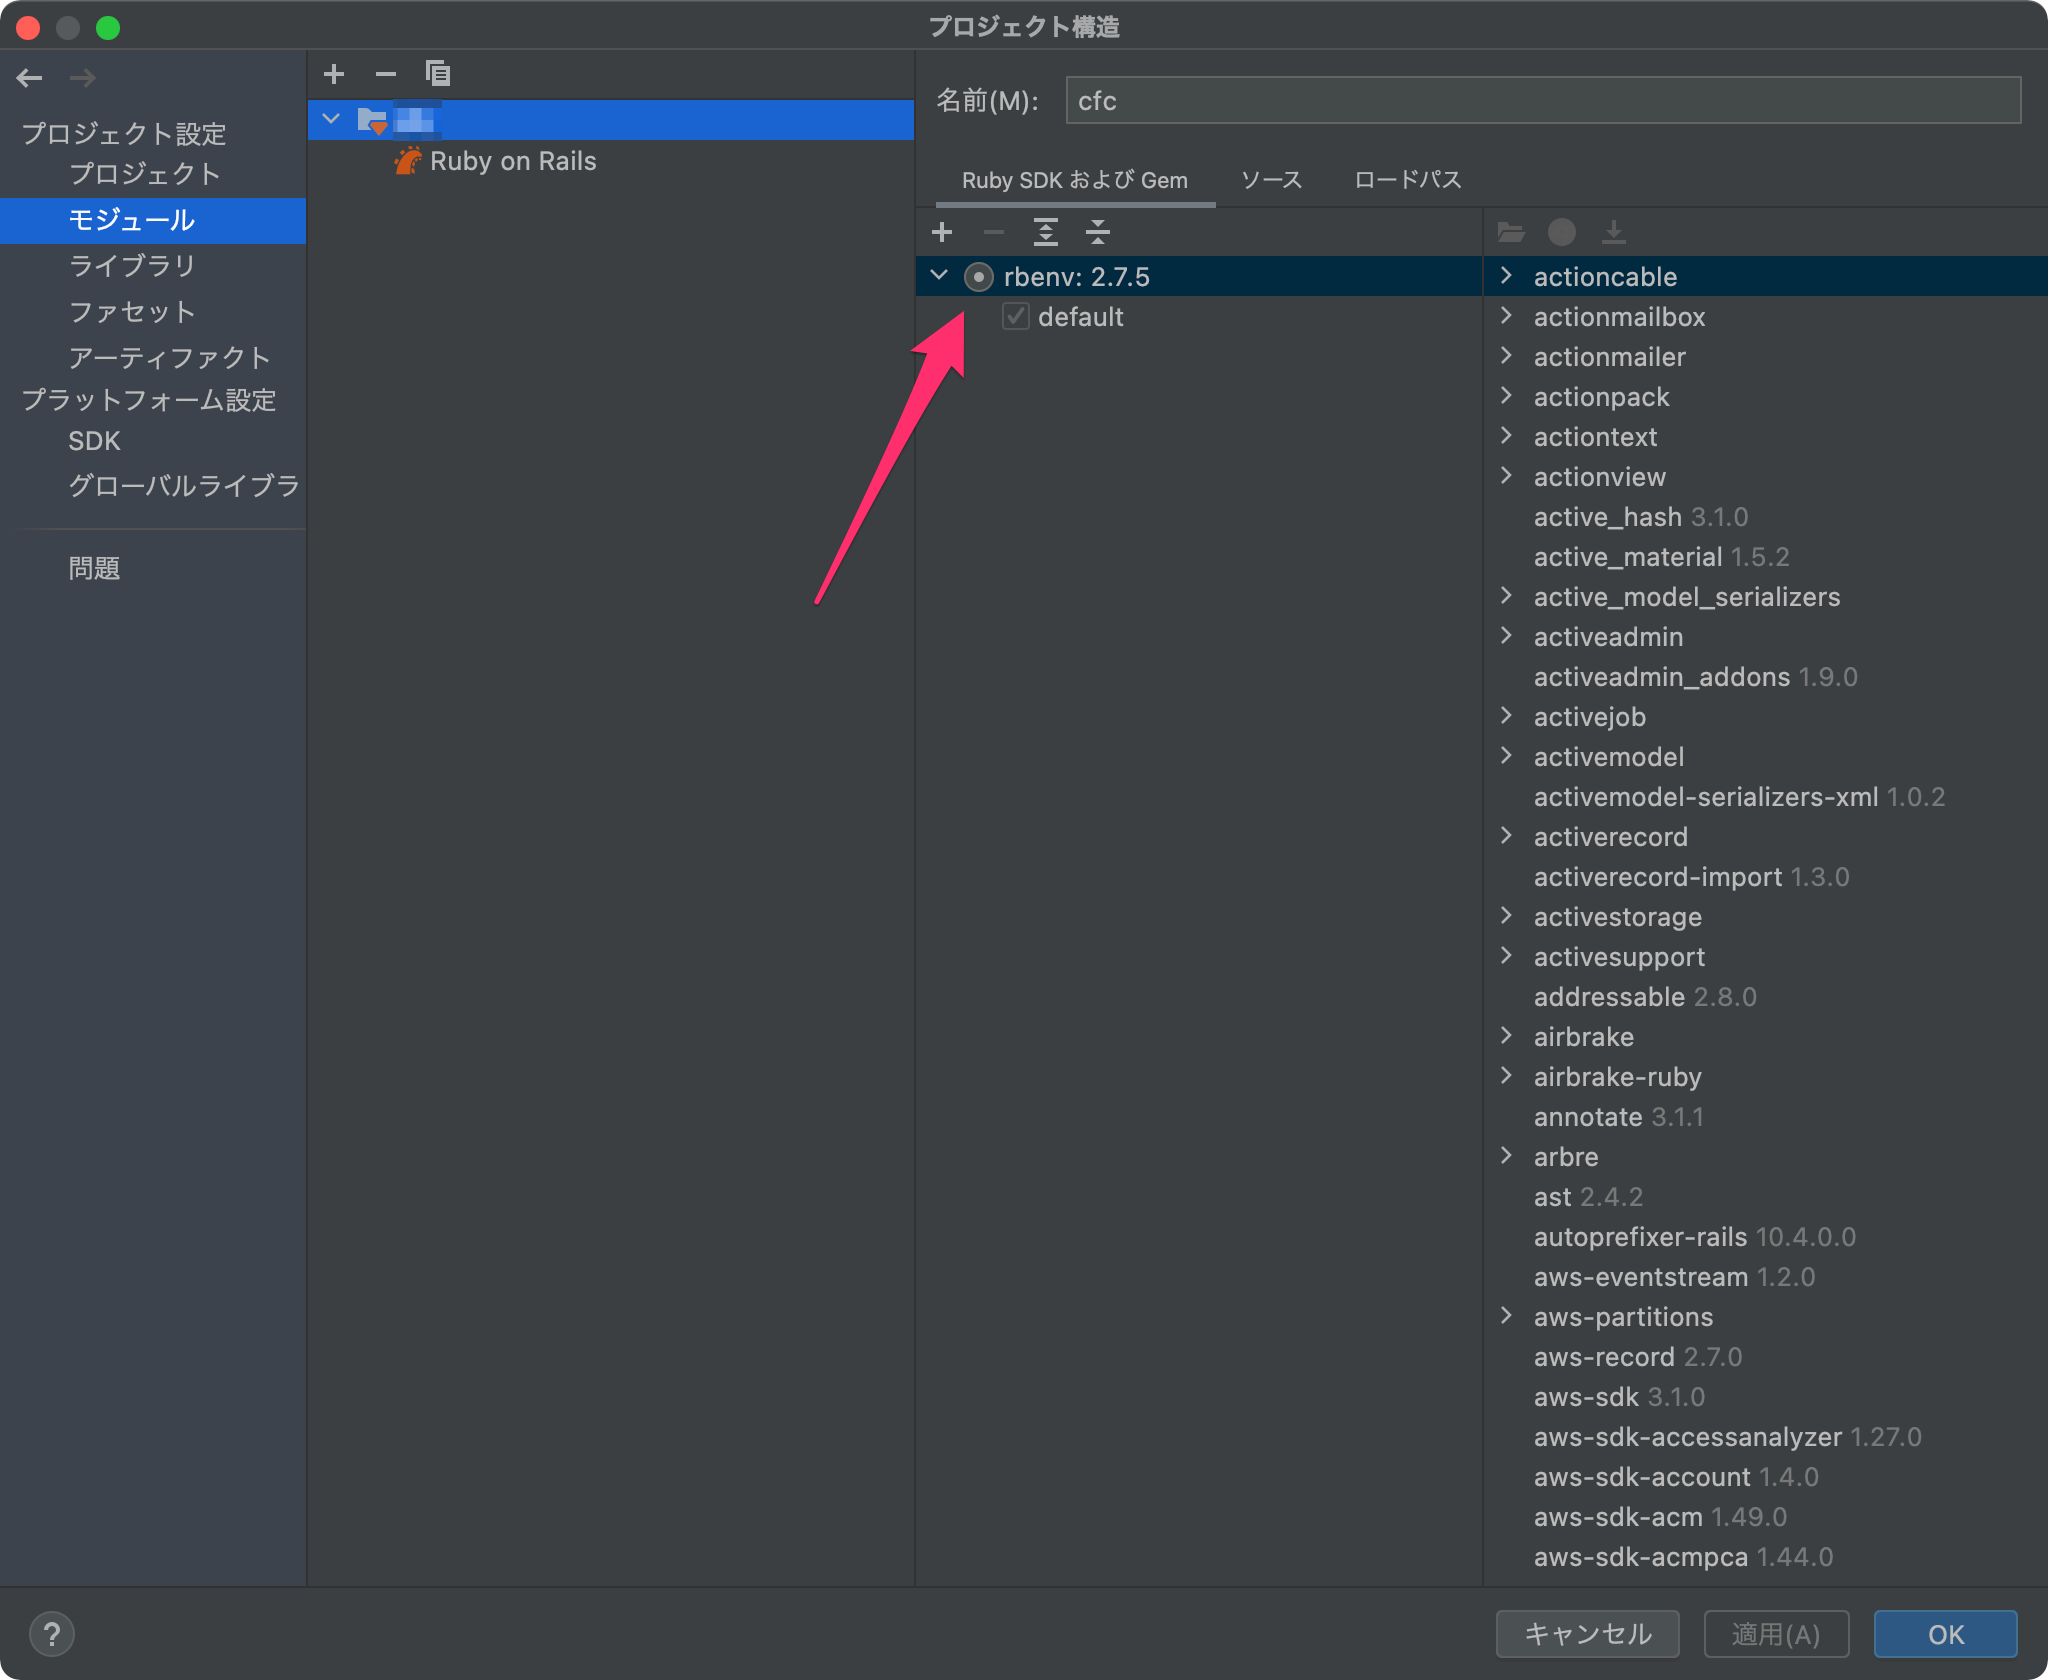The width and height of the screenshot is (2048, 1680).
Task: Click the 名前 name input field
Action: (x=1542, y=101)
